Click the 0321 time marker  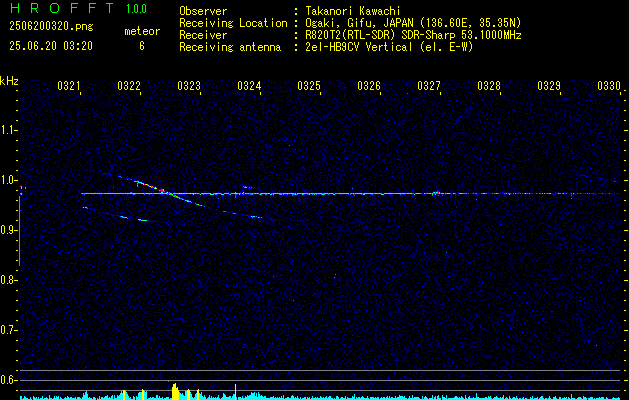(x=69, y=85)
